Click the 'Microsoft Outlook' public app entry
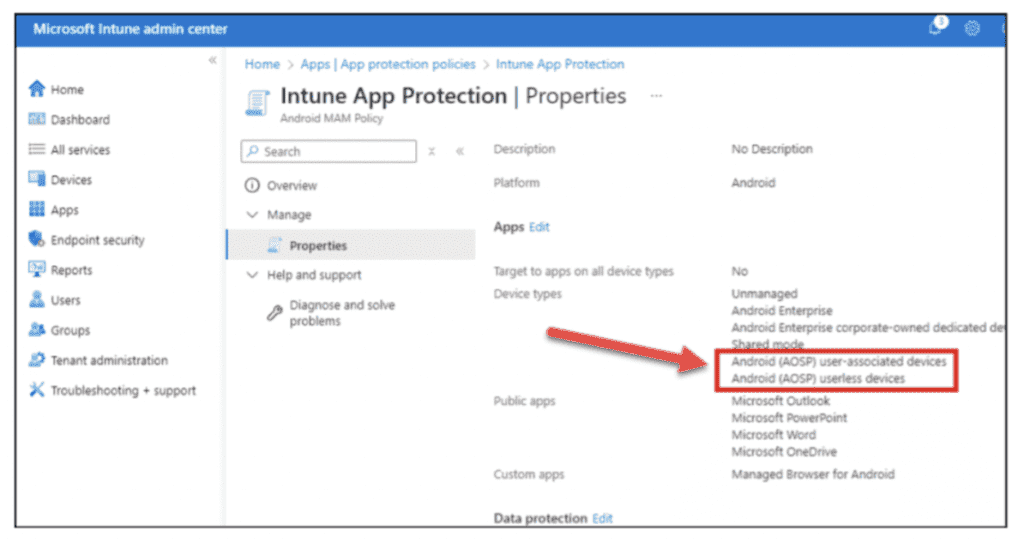This screenshot has height=549, width=1024. tap(780, 401)
